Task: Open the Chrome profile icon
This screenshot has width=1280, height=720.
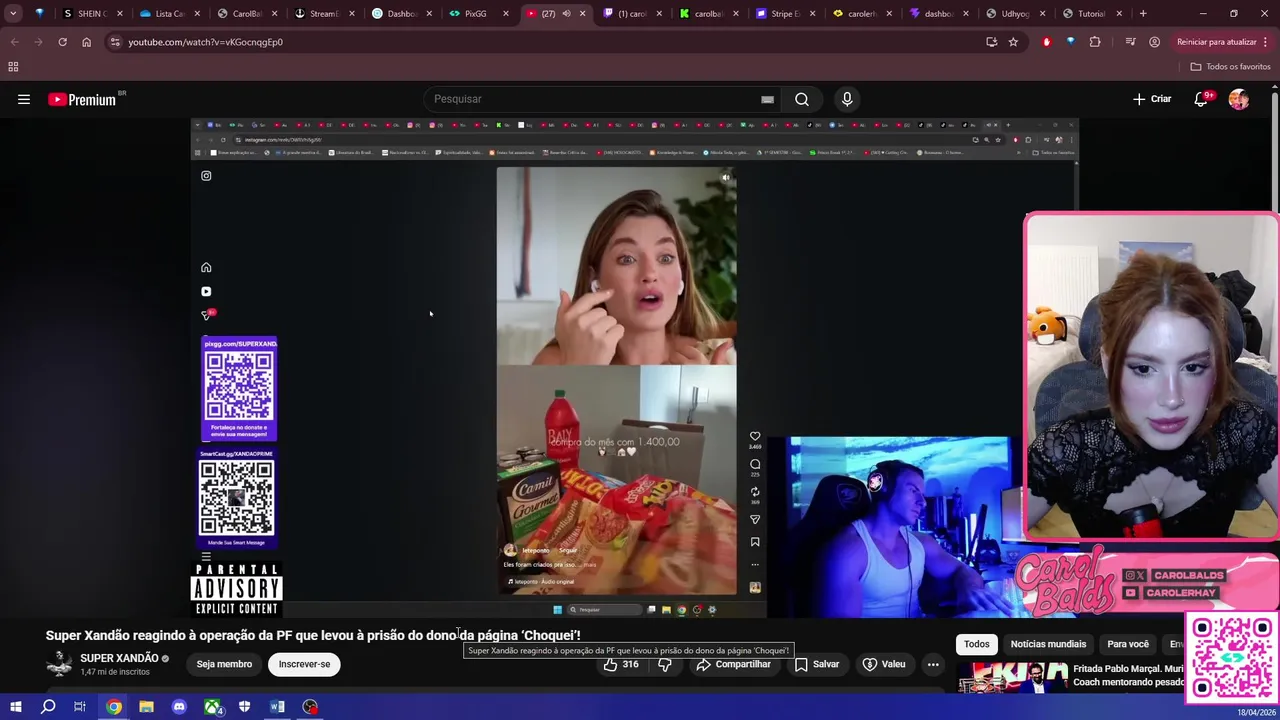Action: tap(1155, 42)
